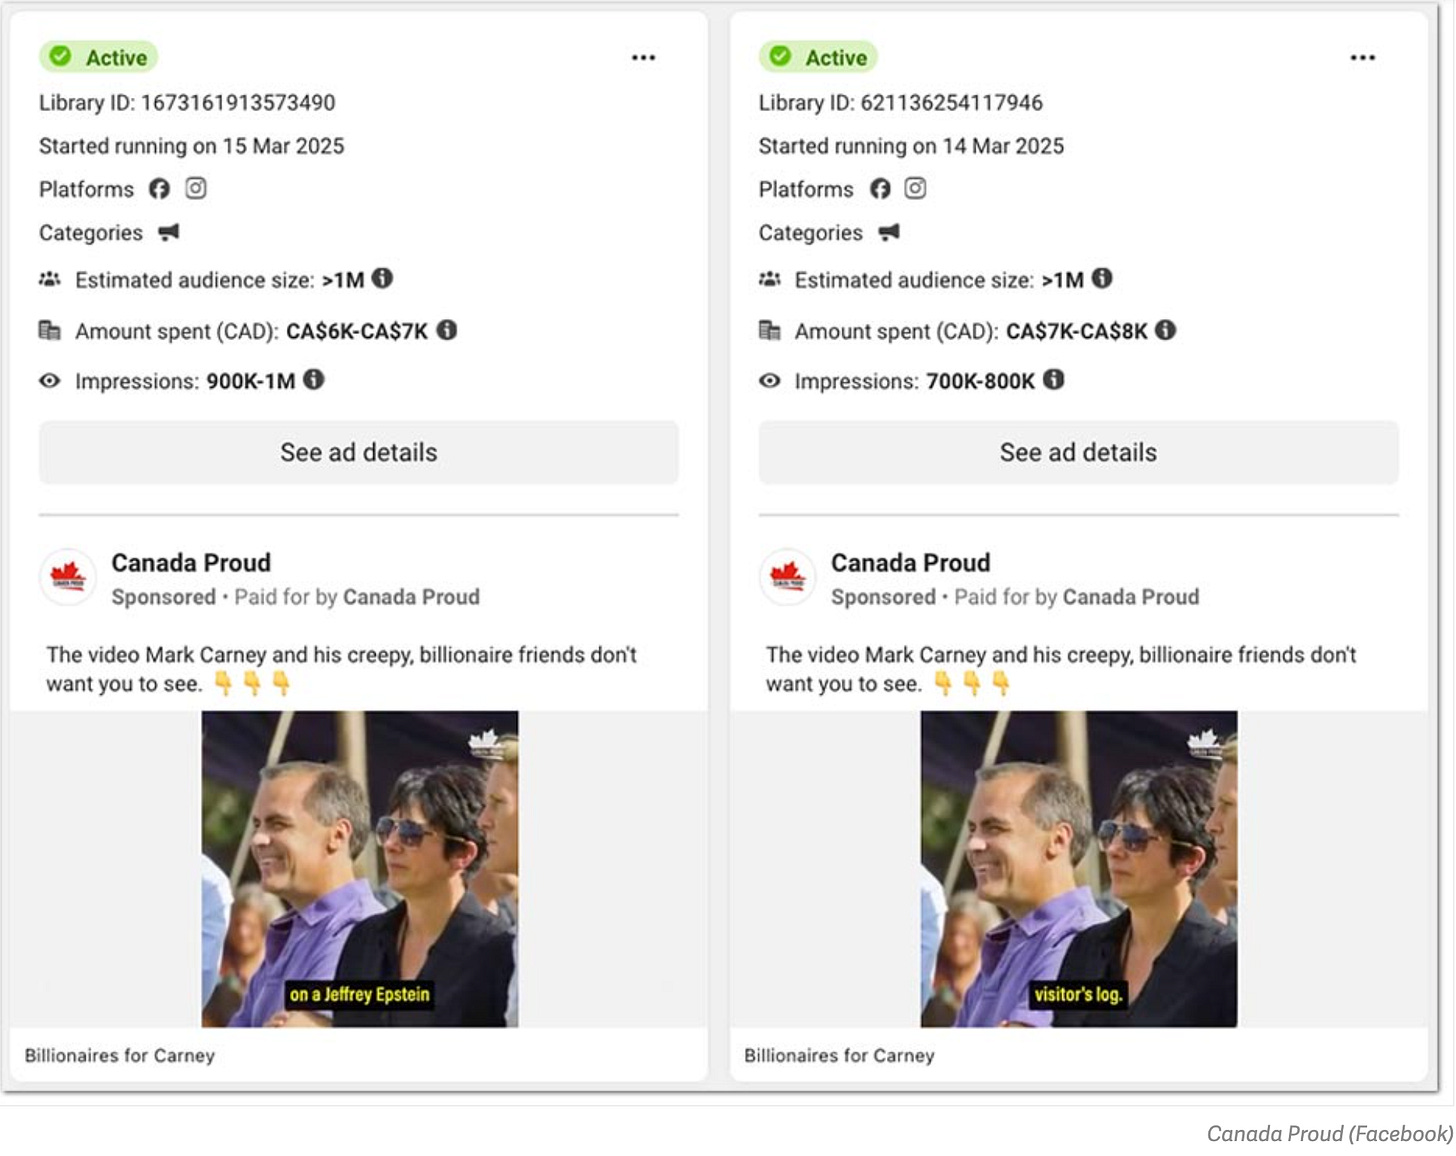Click audience people icon on 14 Mar ad
The height and width of the screenshot is (1156, 1456).
click(x=769, y=279)
